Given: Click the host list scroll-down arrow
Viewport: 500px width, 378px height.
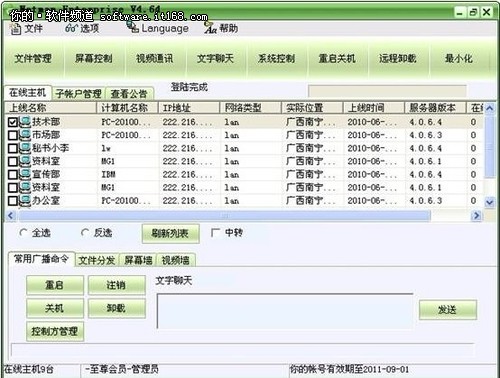Looking at the screenshot, I should (x=489, y=202).
